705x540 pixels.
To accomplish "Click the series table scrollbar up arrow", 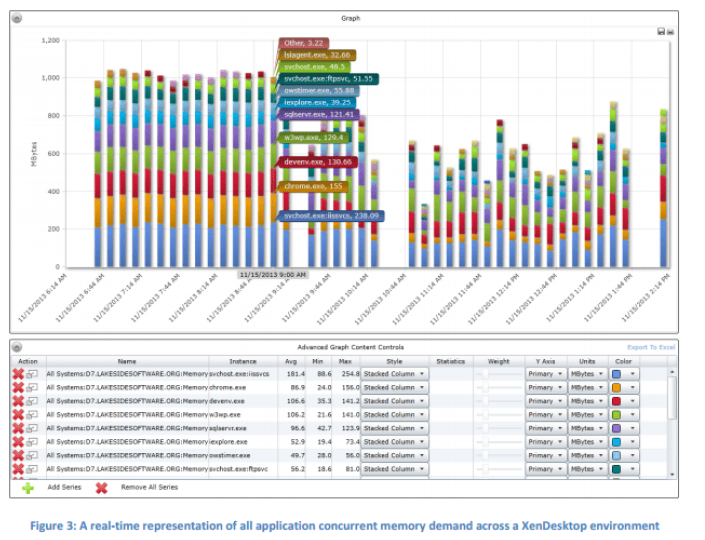I will 672,372.
